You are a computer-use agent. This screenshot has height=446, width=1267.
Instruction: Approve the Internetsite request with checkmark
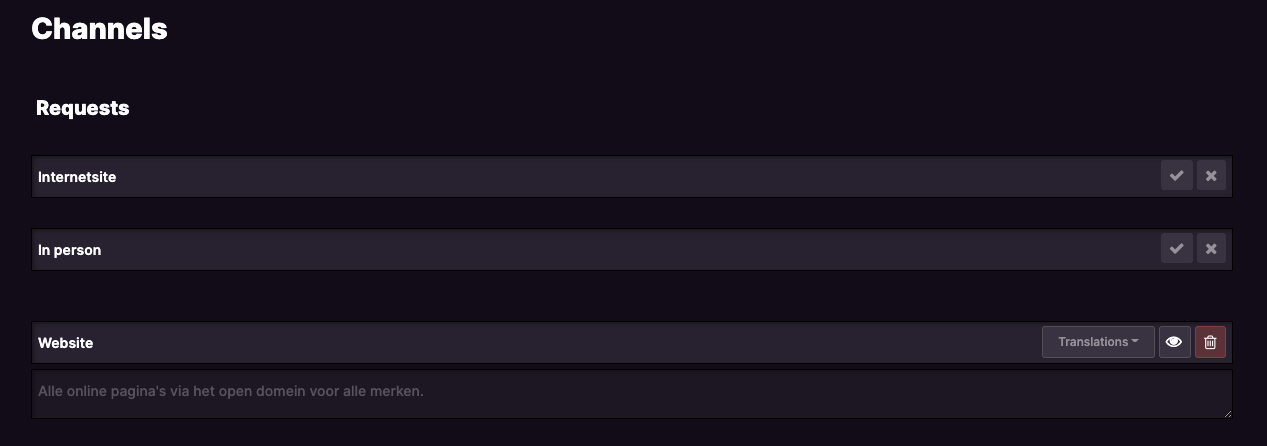point(1177,176)
